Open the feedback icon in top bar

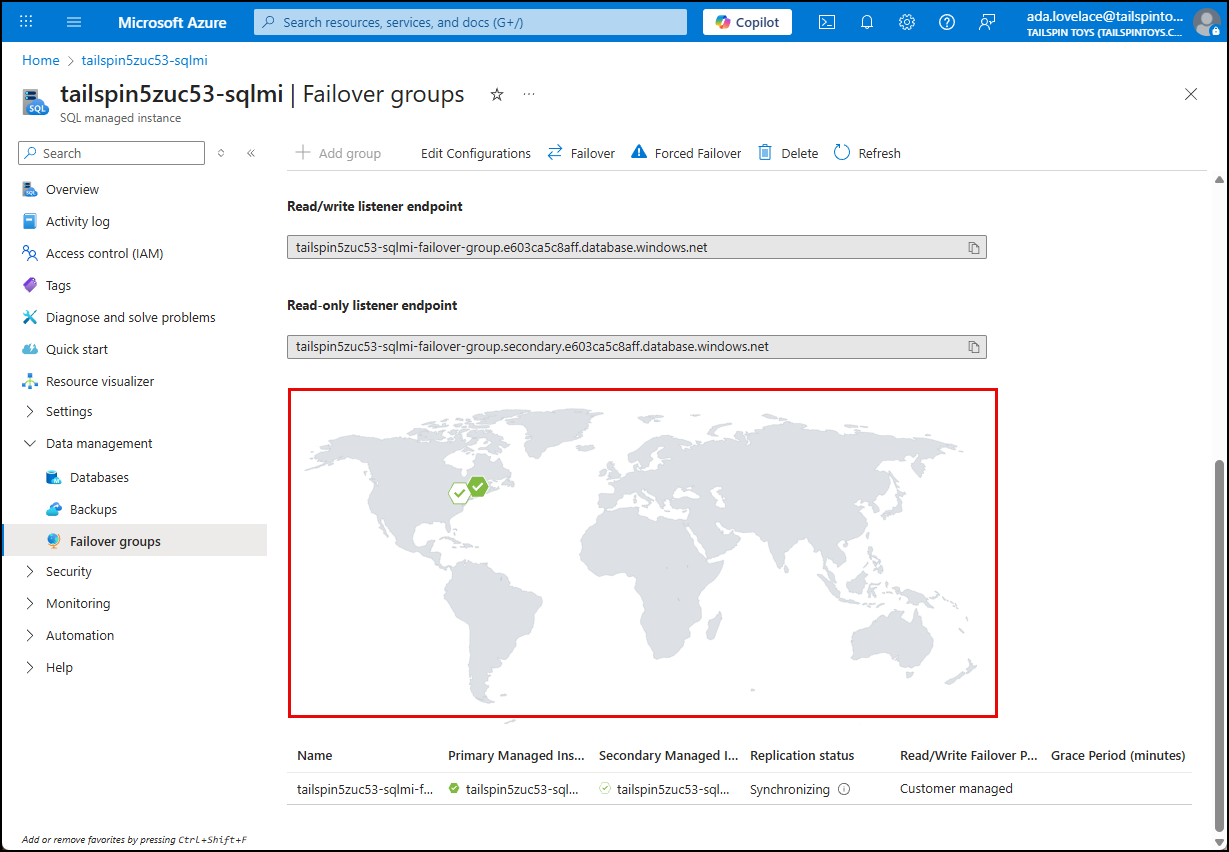pos(987,21)
